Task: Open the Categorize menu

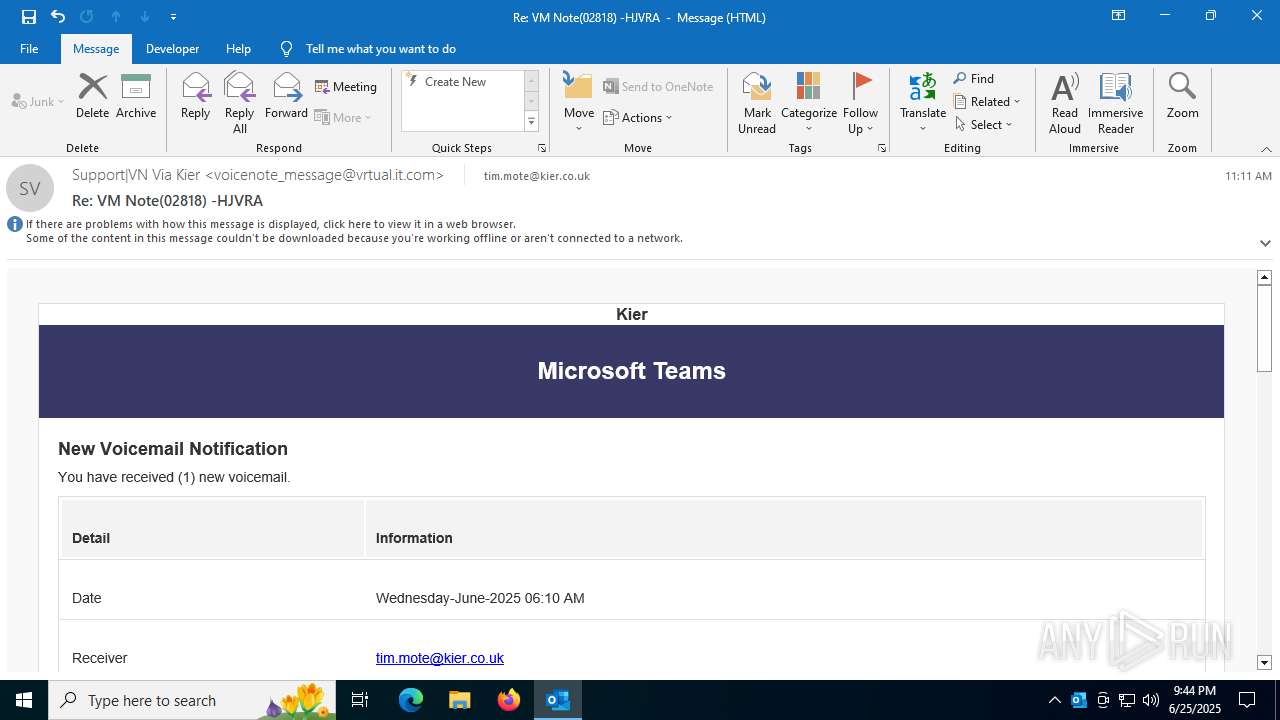Action: (808, 103)
